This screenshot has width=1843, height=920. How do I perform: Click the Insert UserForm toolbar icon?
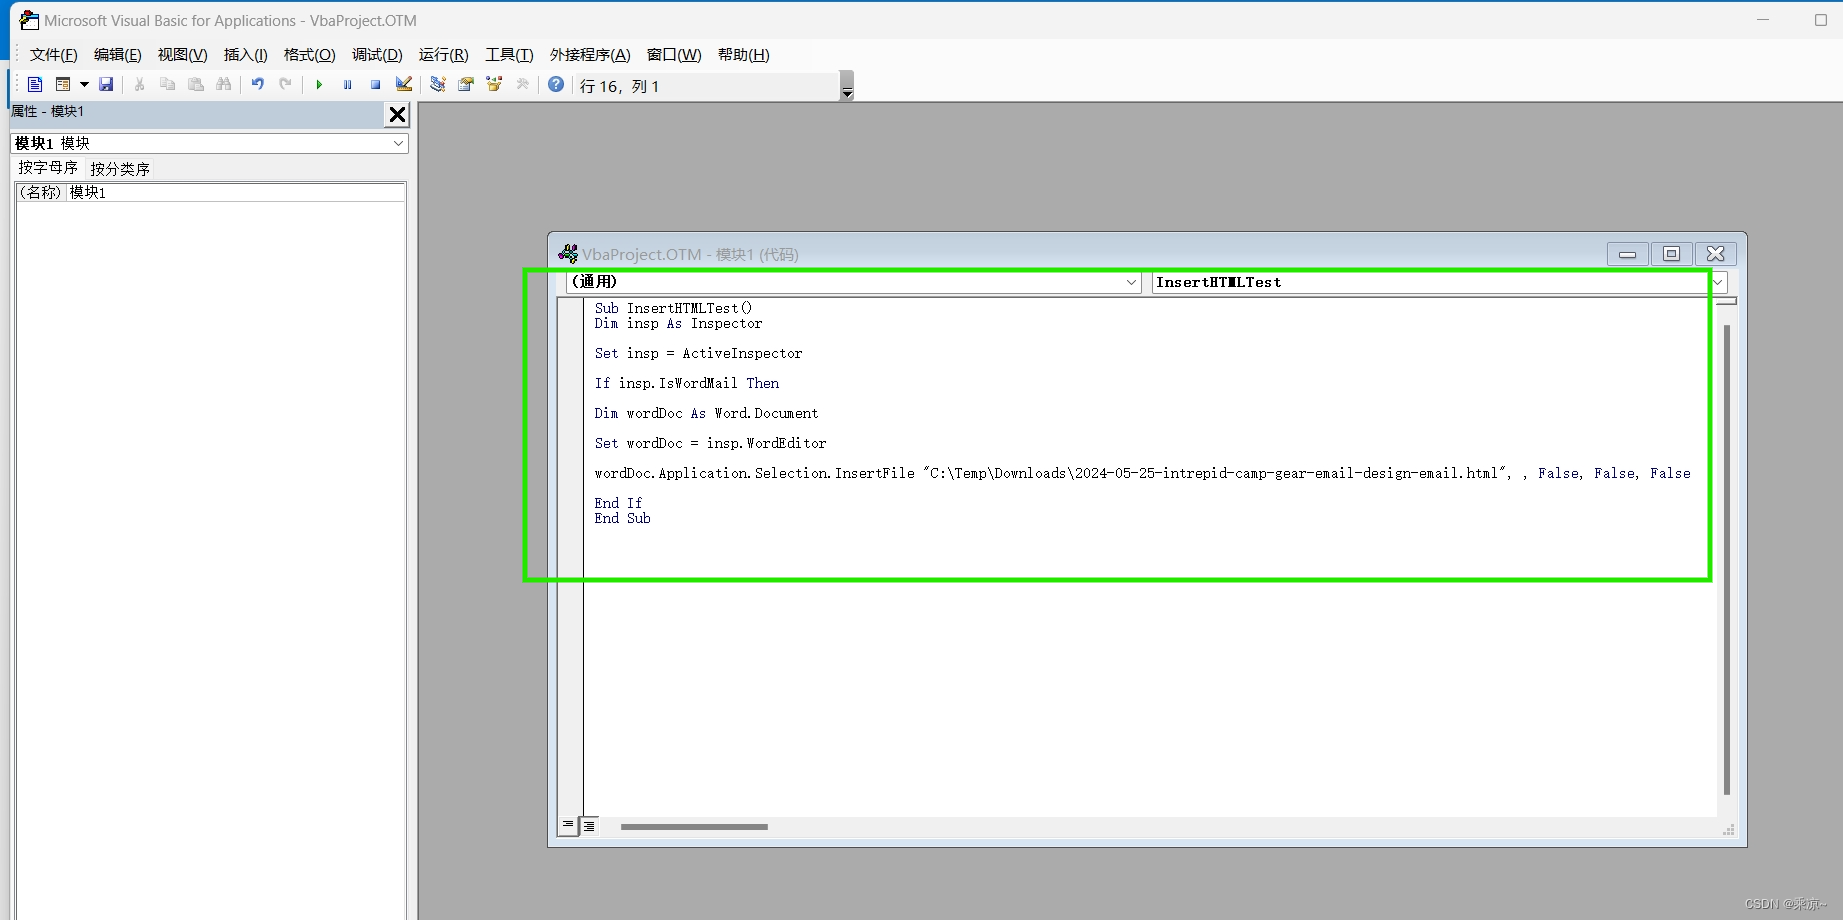pos(63,85)
